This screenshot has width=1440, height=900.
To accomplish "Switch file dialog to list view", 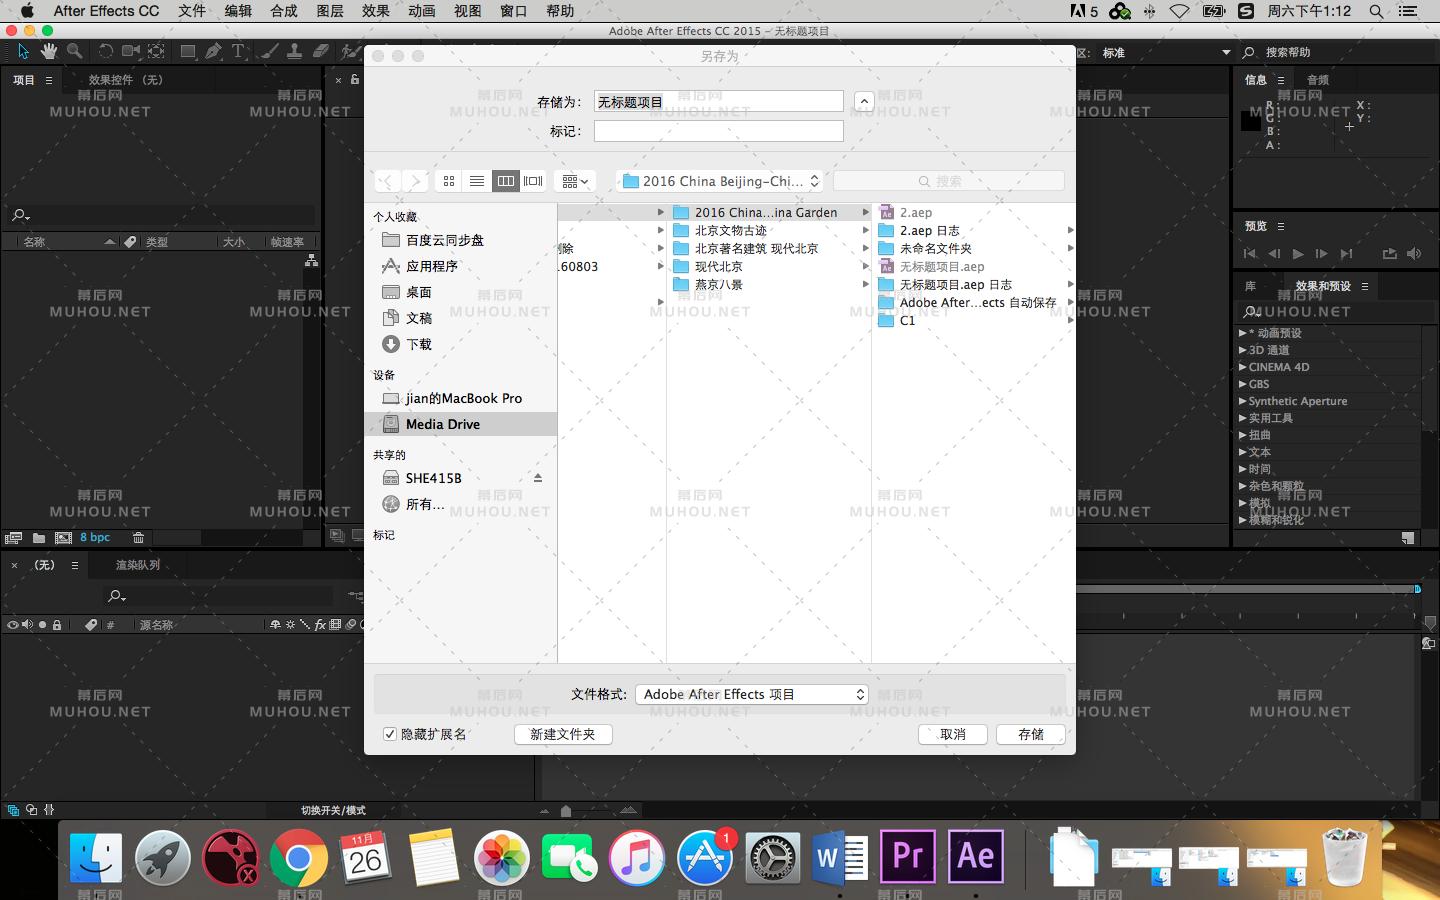I will (x=477, y=181).
